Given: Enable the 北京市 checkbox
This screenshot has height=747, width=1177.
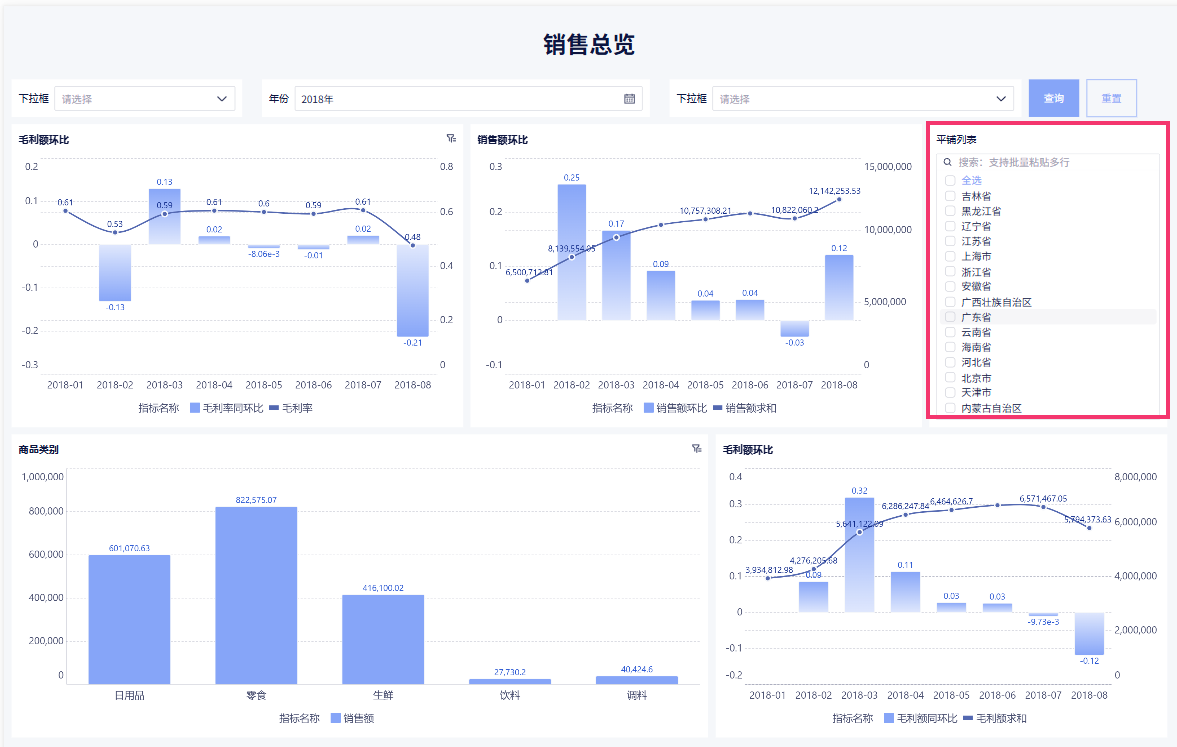Looking at the screenshot, I should coord(950,378).
